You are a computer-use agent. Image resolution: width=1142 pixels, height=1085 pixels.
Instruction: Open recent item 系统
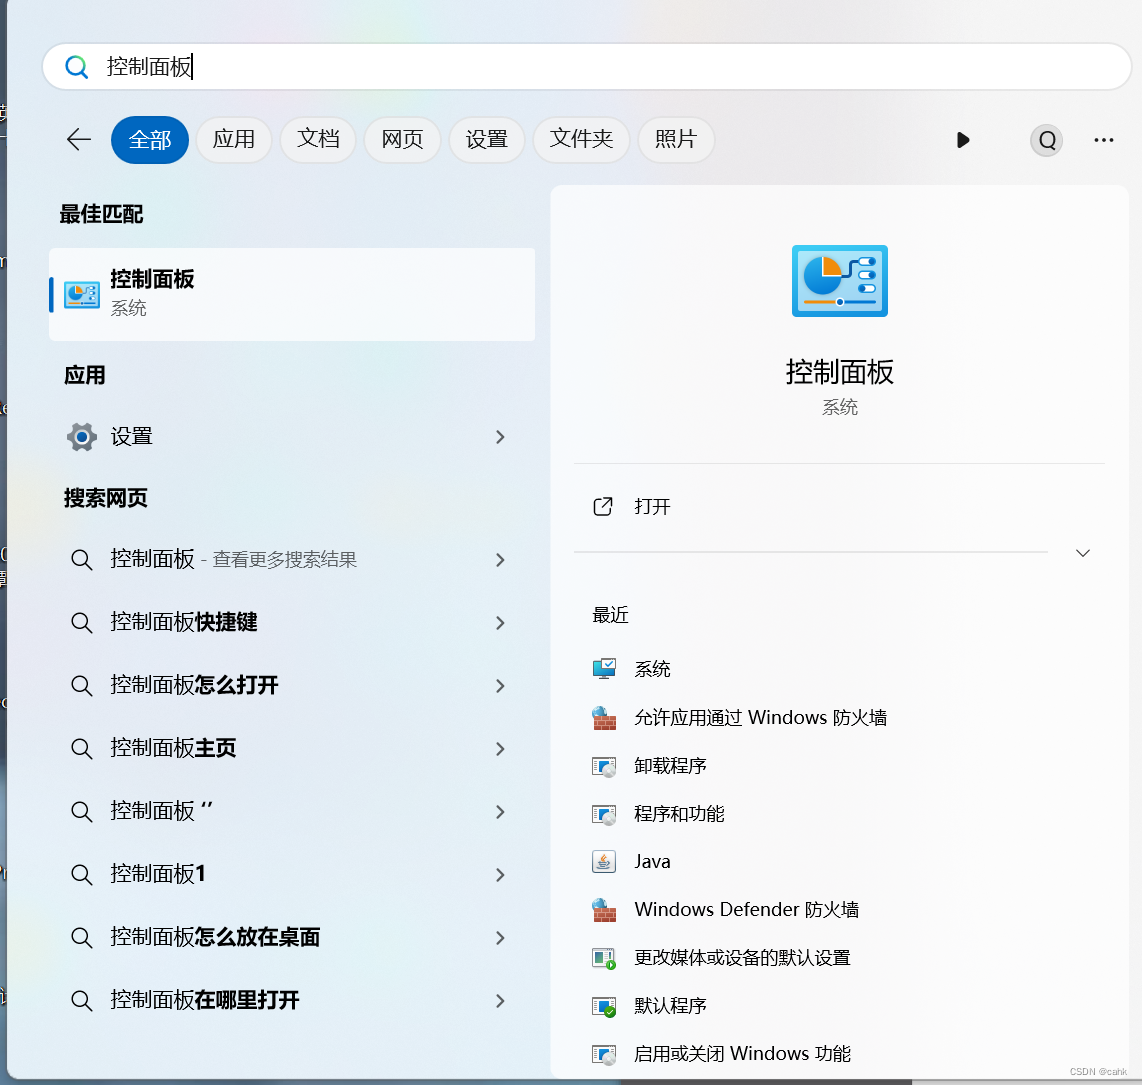pos(652,668)
